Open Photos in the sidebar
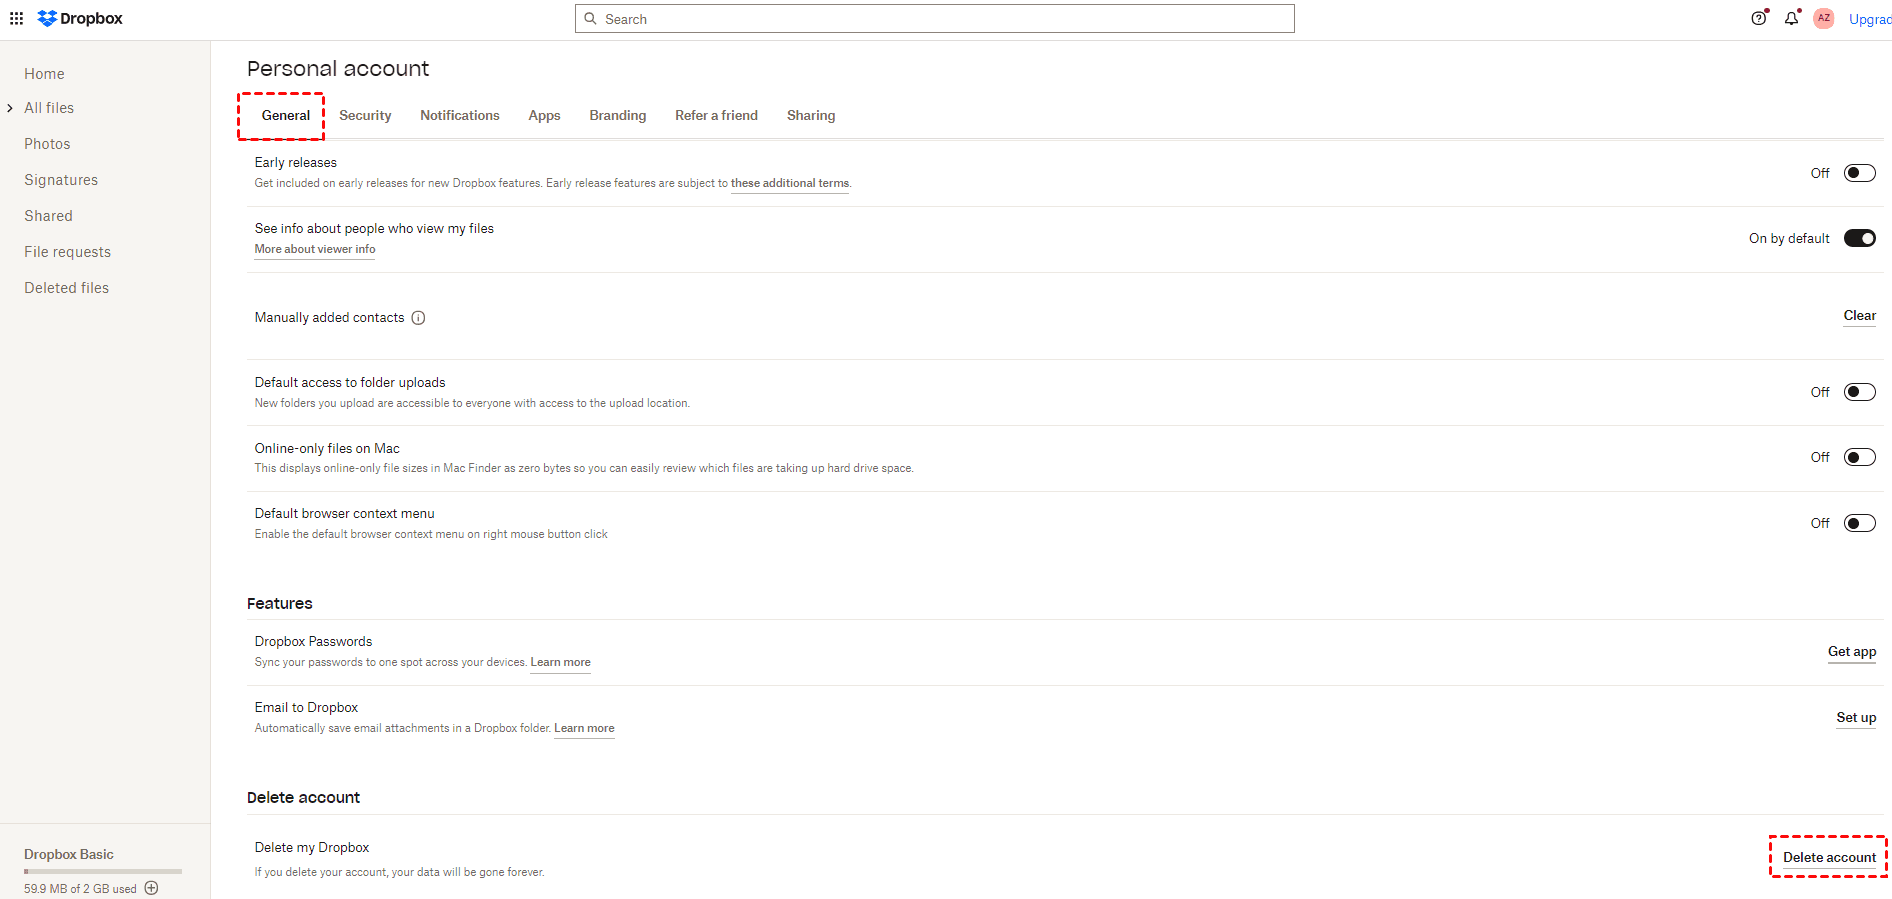 click(x=47, y=144)
